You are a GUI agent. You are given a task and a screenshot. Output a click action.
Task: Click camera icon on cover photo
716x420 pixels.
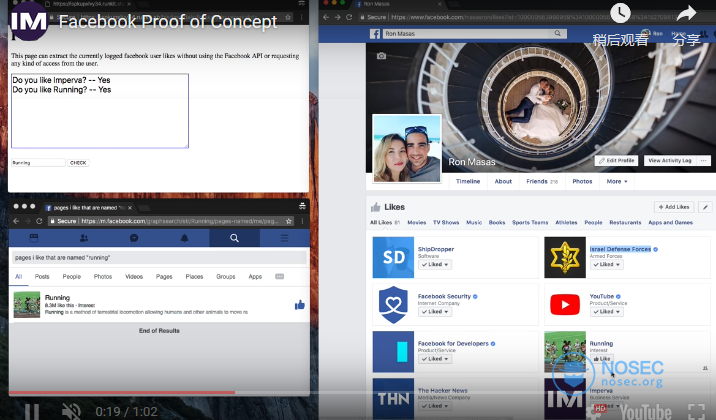tap(381, 56)
